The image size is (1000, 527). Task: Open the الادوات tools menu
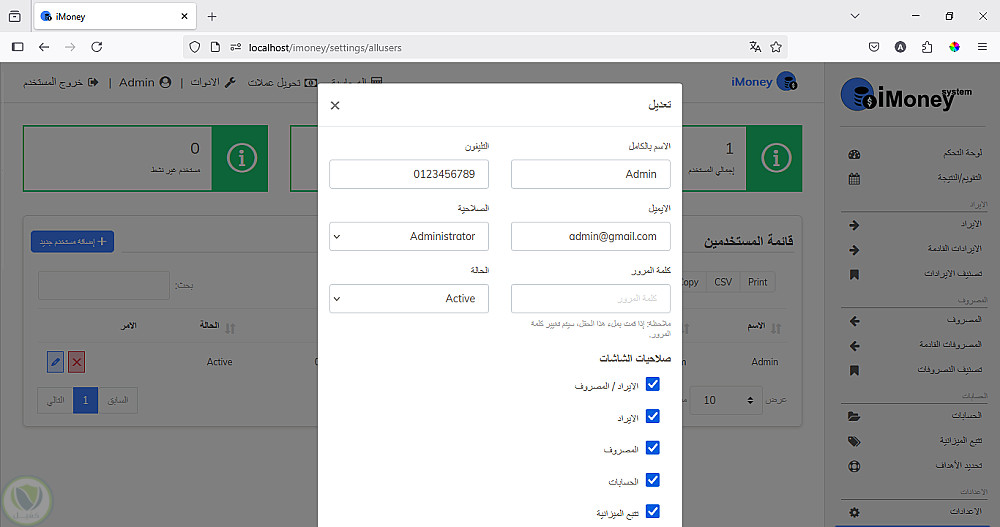pos(213,82)
